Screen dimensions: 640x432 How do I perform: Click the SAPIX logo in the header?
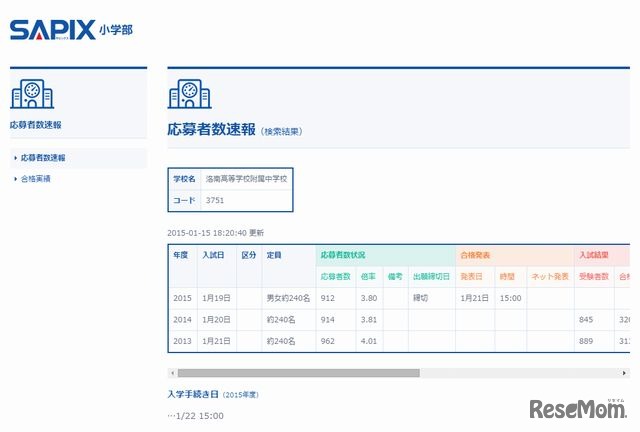click(52, 29)
